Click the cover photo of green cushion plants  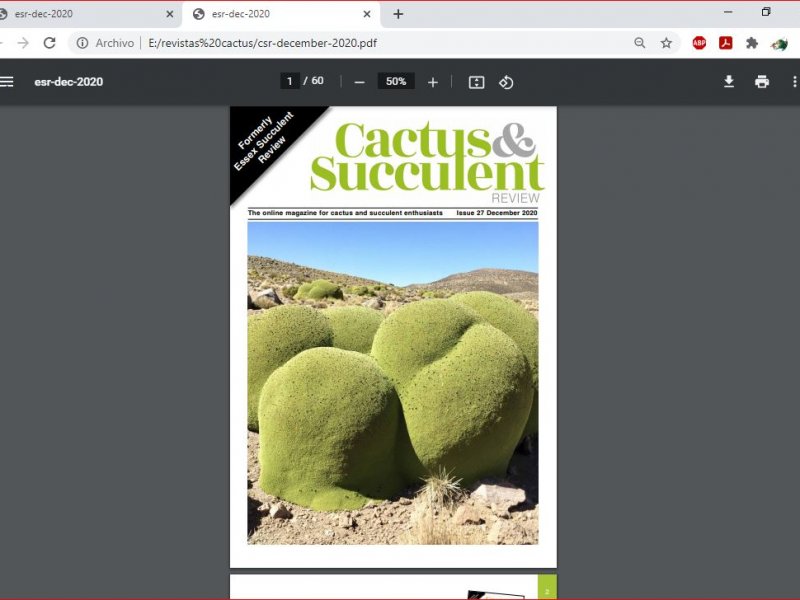click(x=392, y=383)
